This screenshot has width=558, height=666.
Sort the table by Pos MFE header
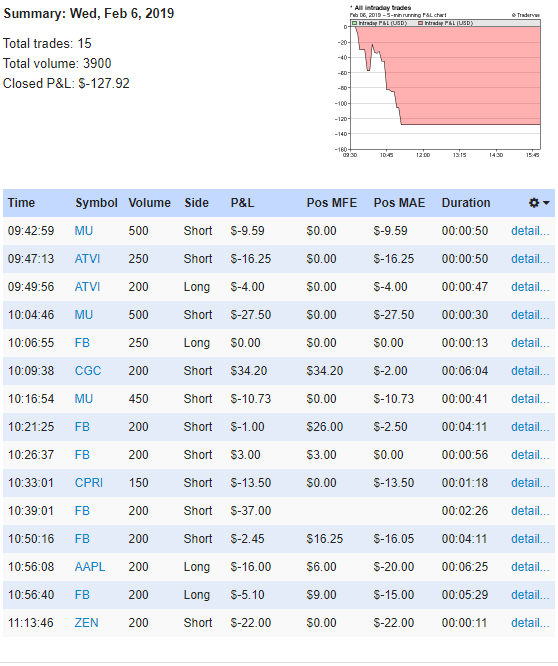pyautogui.click(x=332, y=203)
